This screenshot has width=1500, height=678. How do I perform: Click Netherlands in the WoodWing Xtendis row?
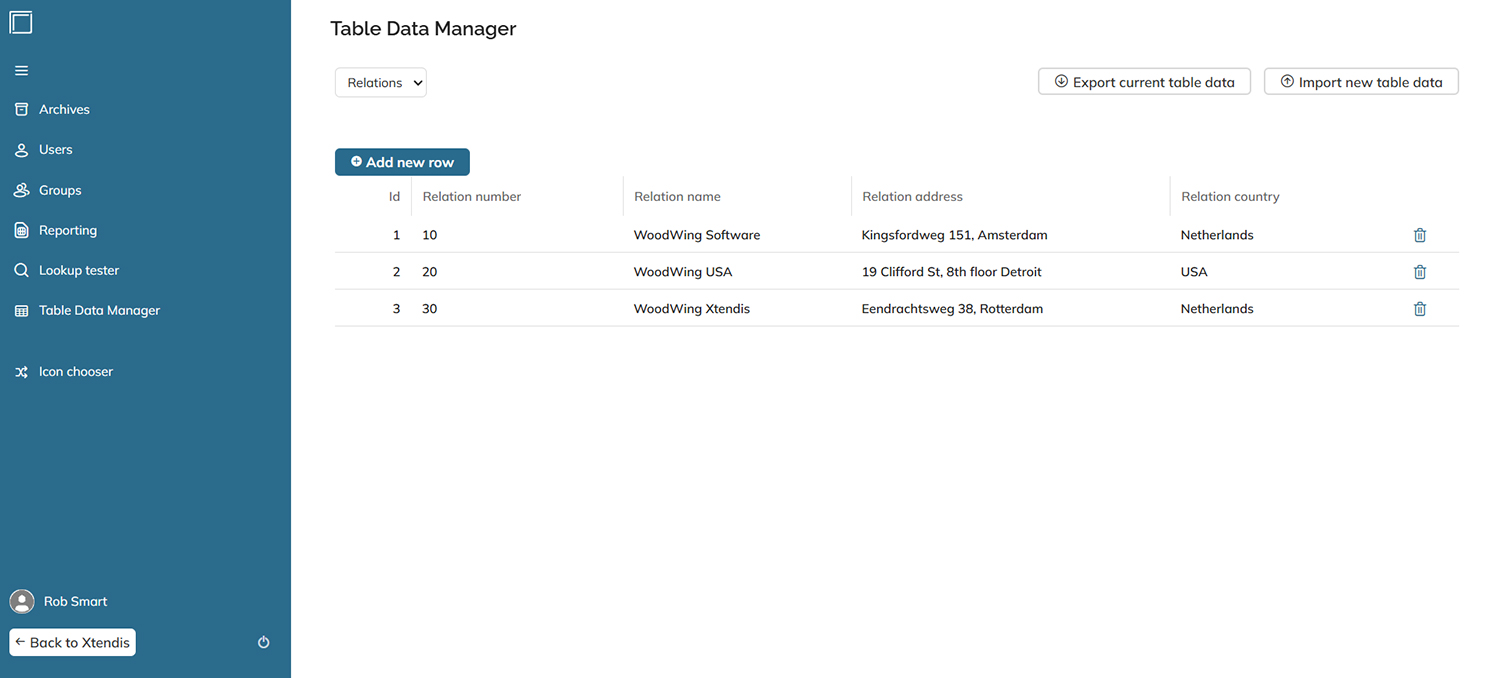tap(1217, 309)
